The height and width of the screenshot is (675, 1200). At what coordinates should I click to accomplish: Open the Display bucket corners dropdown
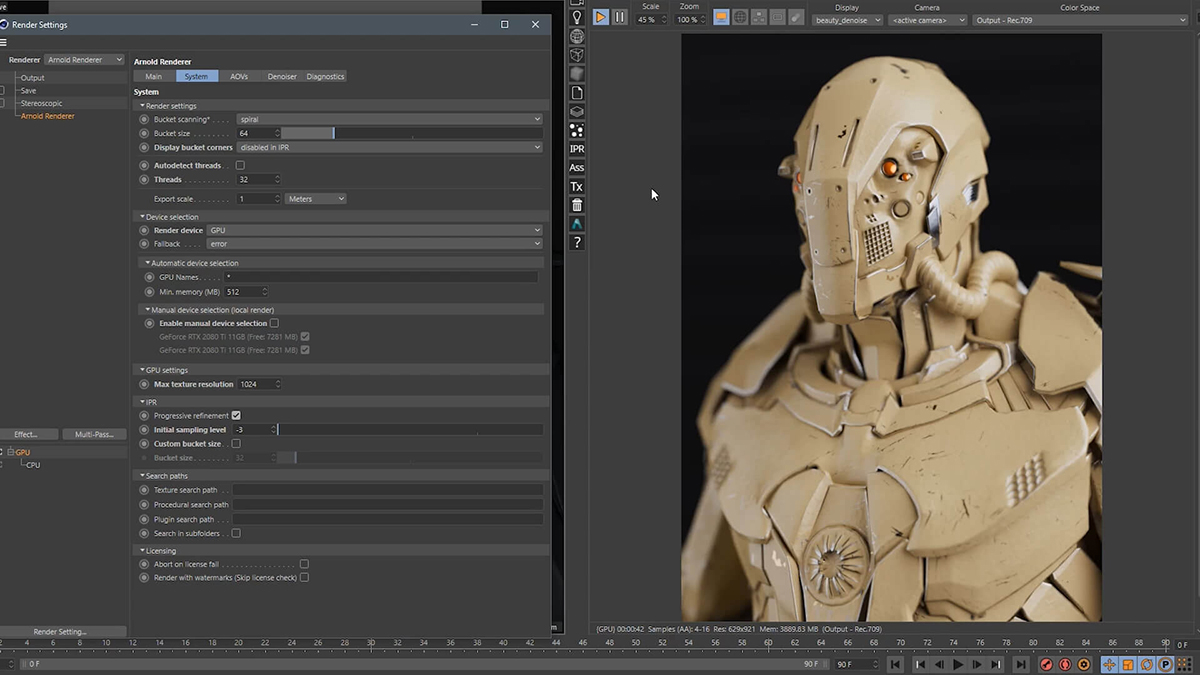click(390, 147)
